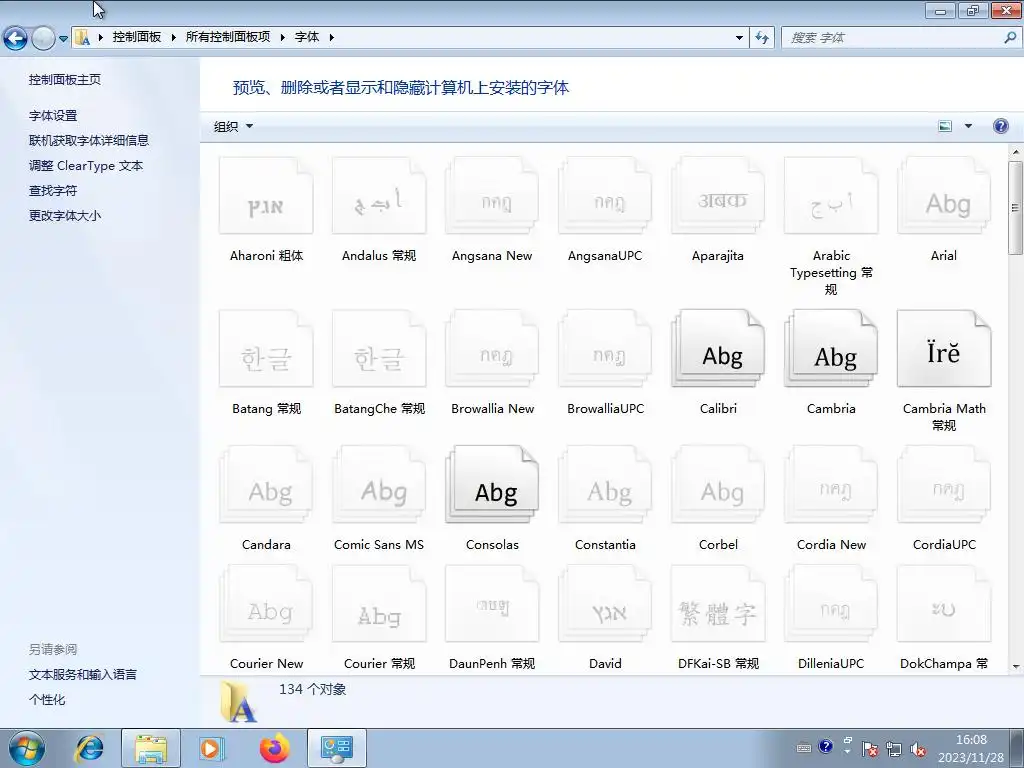
Task: Select the Aparajita font icon
Action: coord(718,196)
